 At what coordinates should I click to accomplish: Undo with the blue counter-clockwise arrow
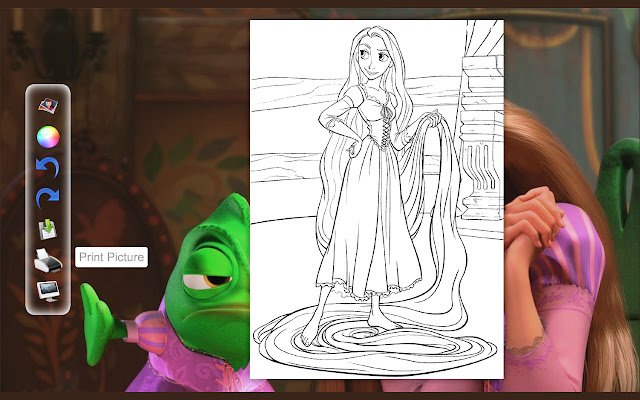tap(48, 167)
